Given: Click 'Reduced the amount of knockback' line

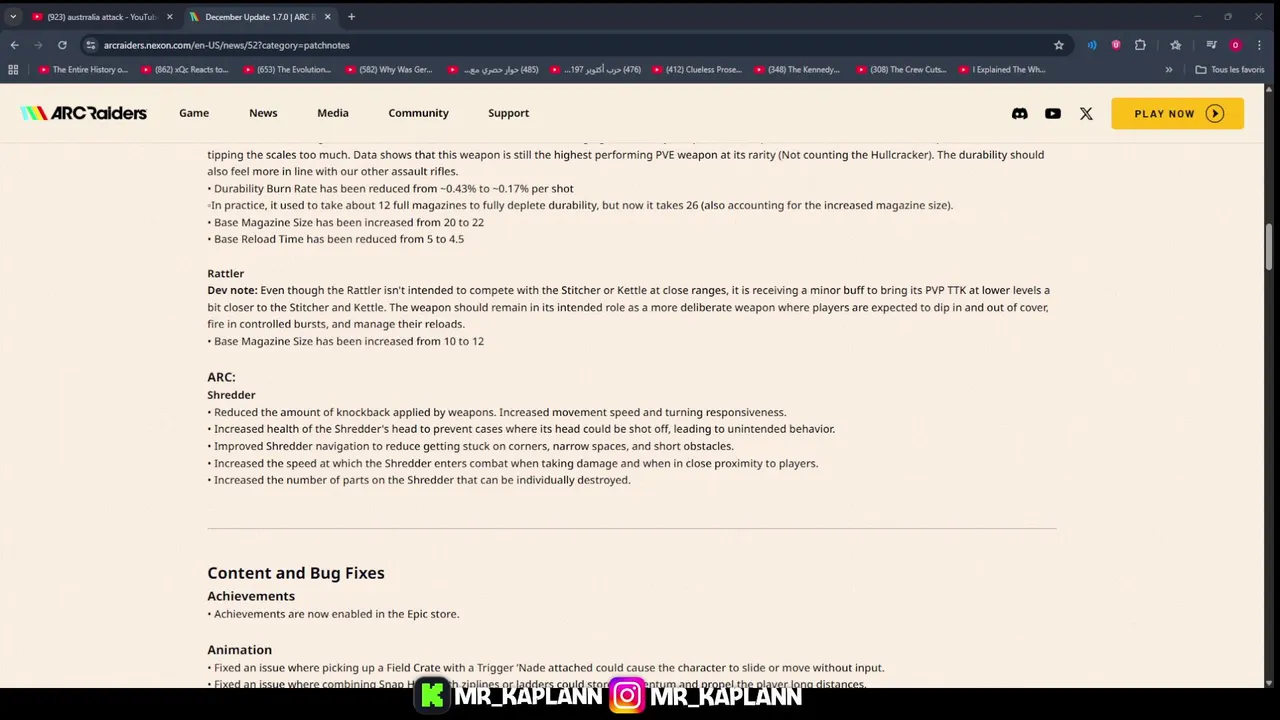Looking at the screenshot, I should [x=497, y=412].
